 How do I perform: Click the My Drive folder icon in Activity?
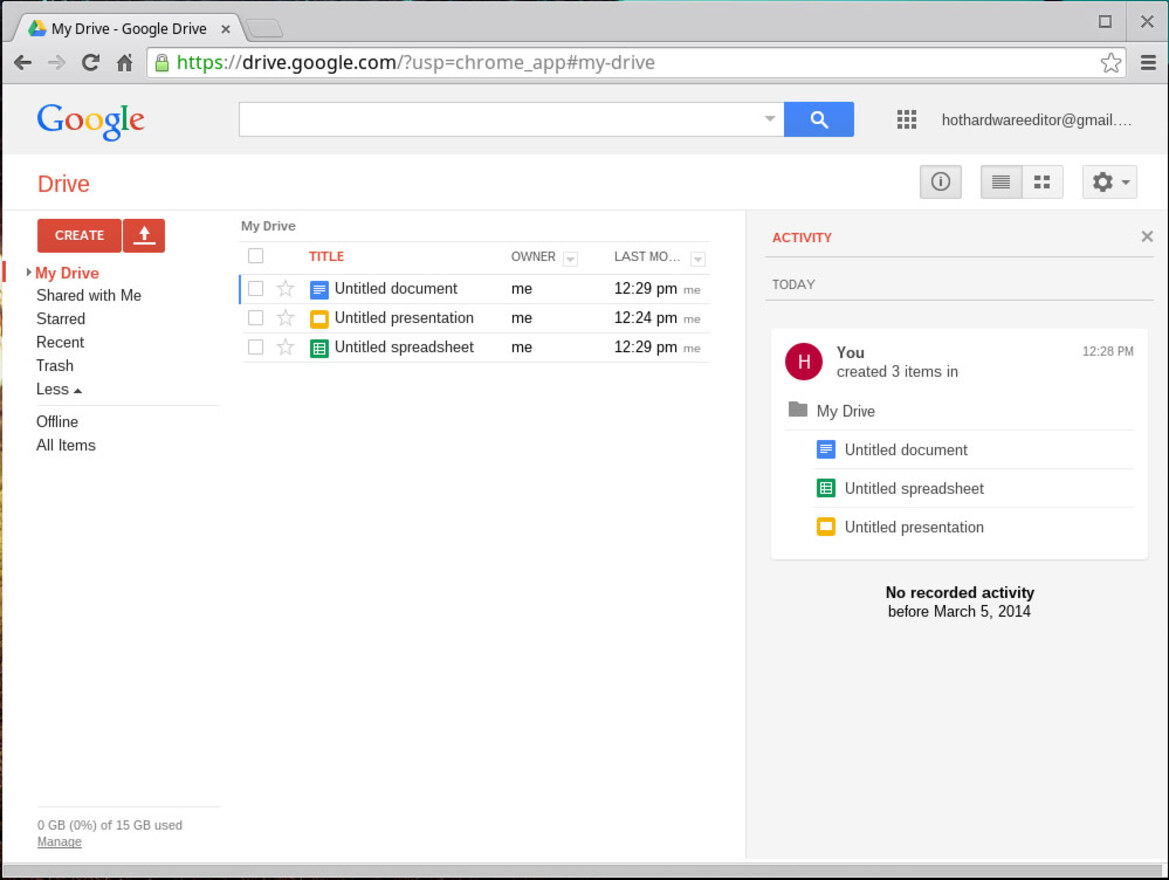pos(798,409)
